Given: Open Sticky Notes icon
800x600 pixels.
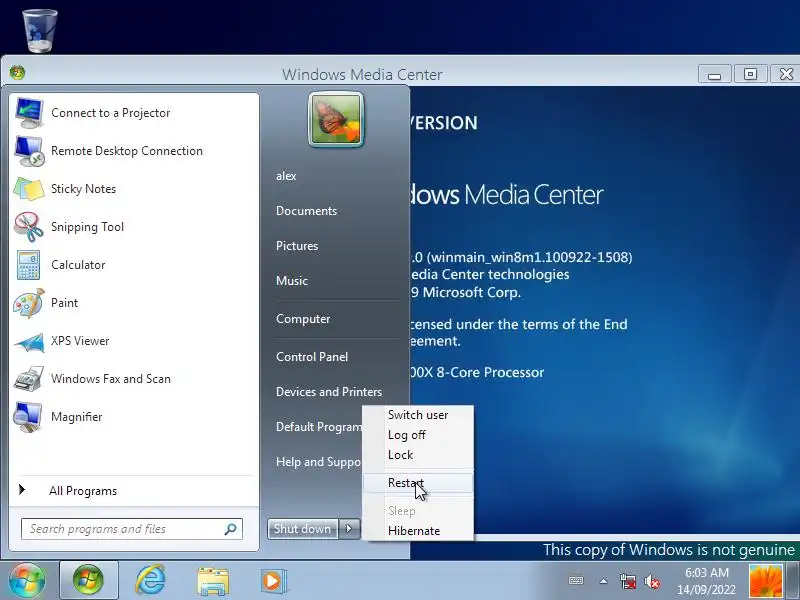Looking at the screenshot, I should (x=29, y=189).
